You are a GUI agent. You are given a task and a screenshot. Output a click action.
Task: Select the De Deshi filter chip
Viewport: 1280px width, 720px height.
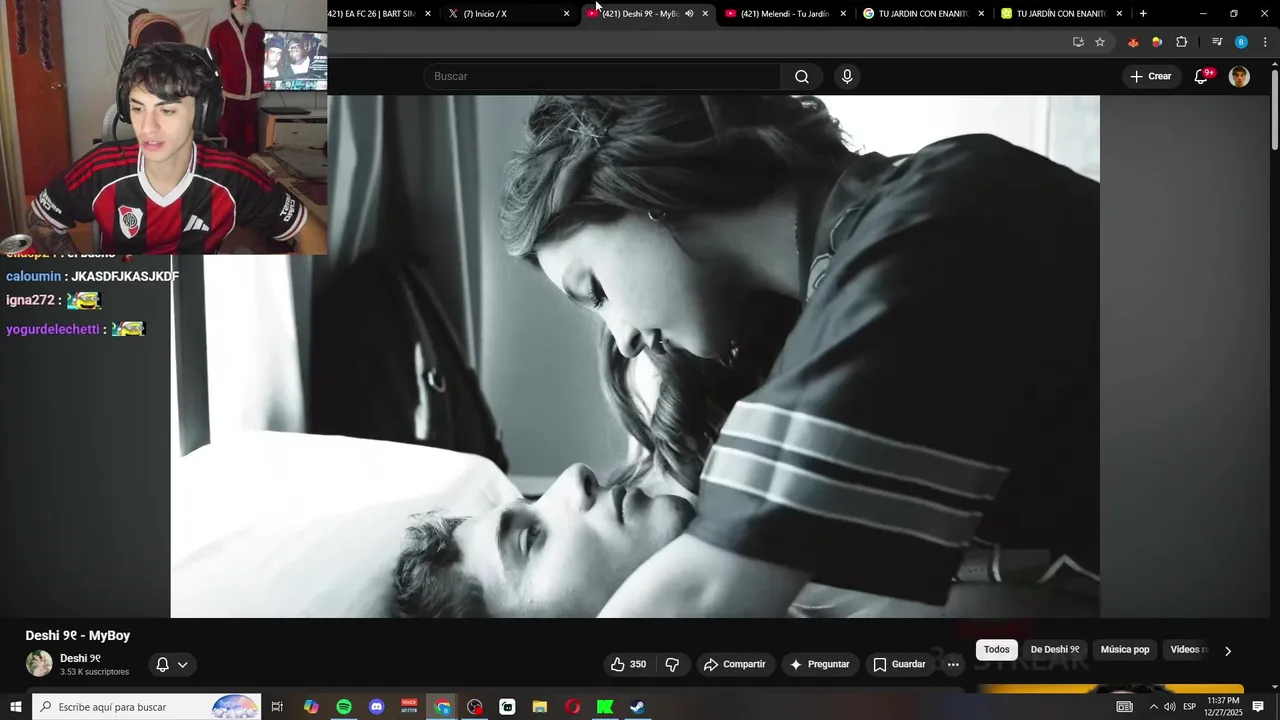[1055, 650]
